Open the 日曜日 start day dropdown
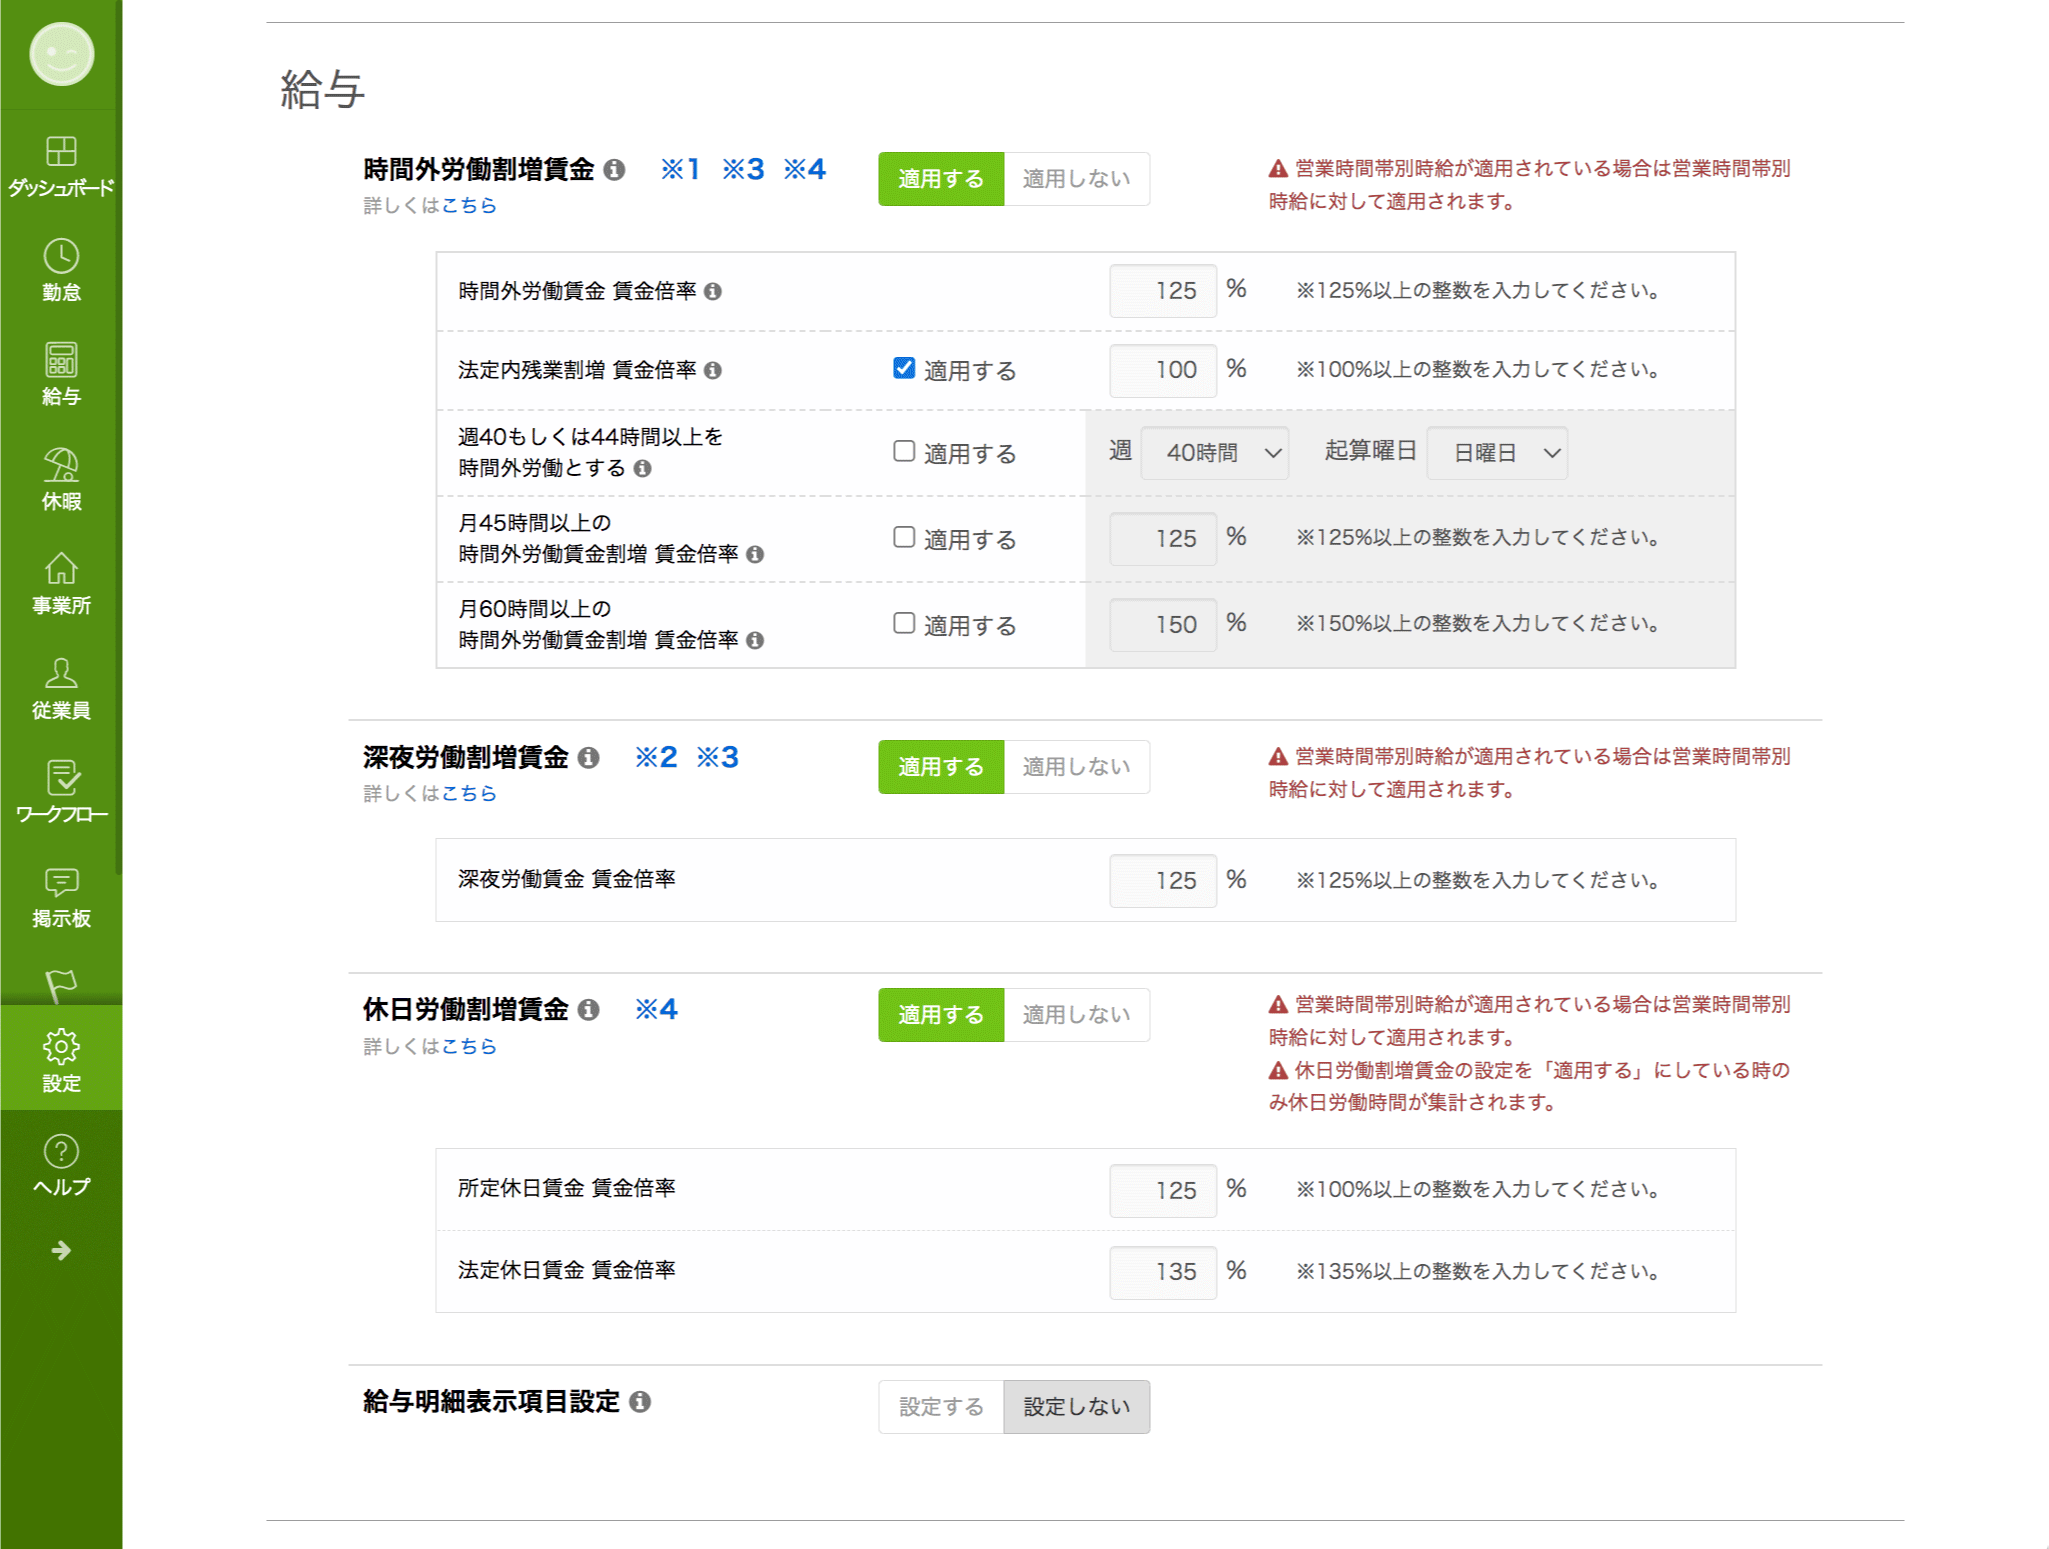The height and width of the screenshot is (1549, 2049). point(1496,453)
